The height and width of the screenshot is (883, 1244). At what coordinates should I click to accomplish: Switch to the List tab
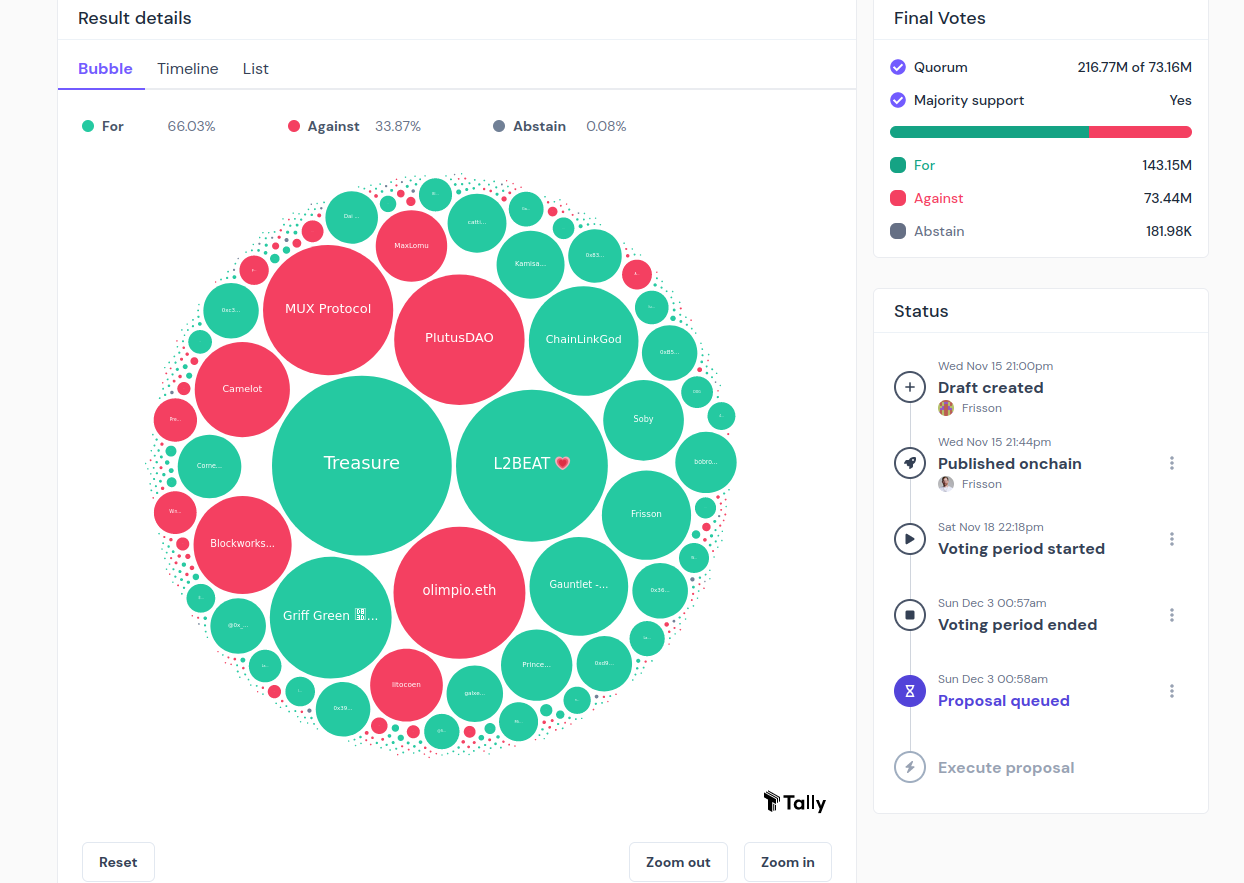(x=256, y=69)
